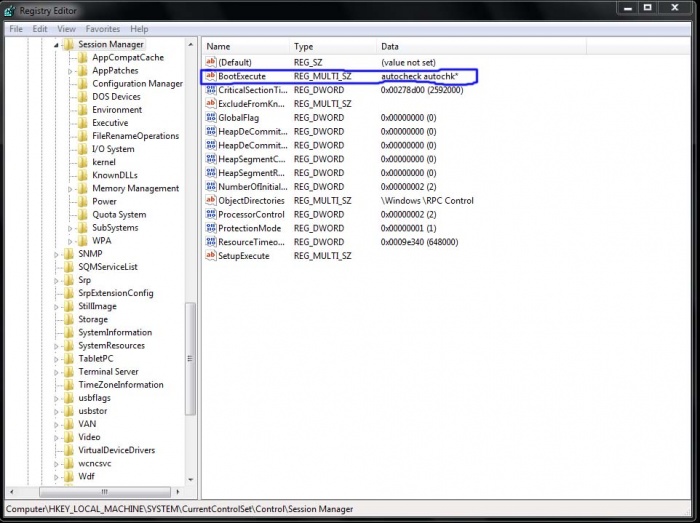Viewport: 700px width, 523px height.
Task: Expand the Terminal Server key
Action: tap(57, 371)
